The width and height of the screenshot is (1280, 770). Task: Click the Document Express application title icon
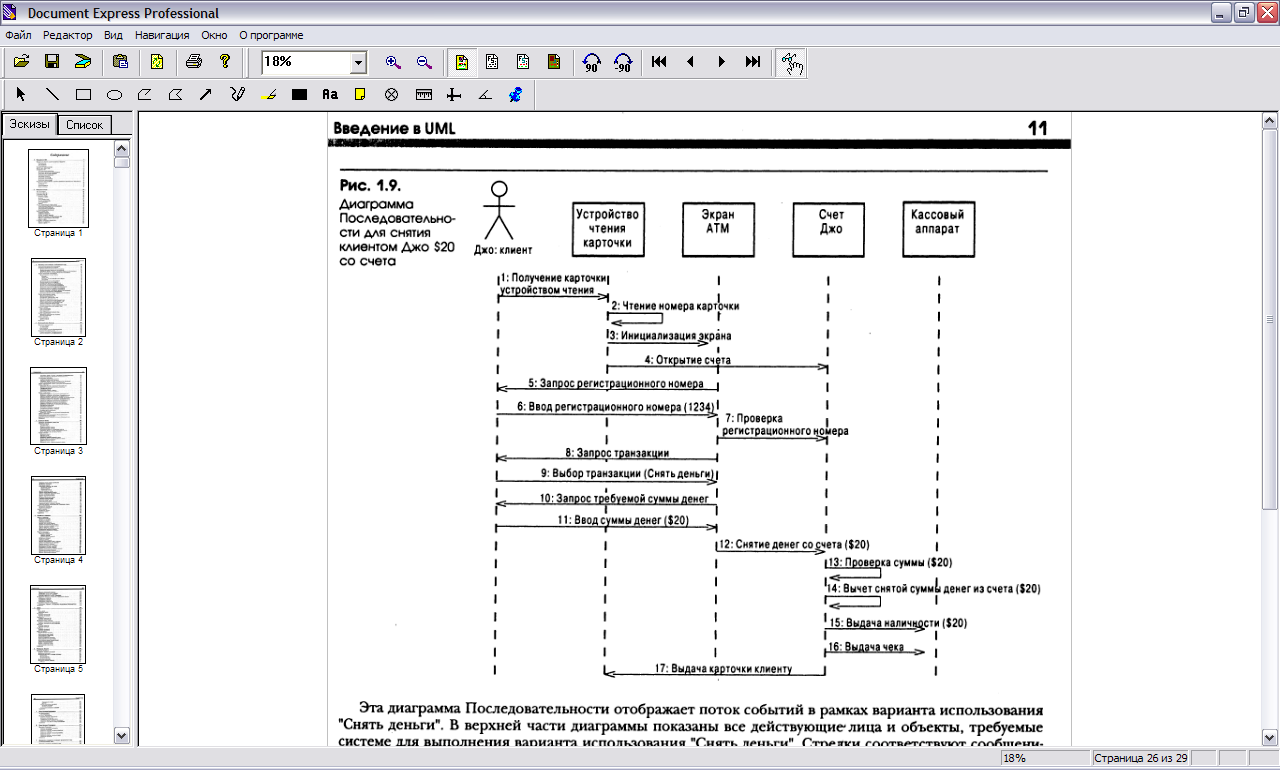[x=10, y=13]
